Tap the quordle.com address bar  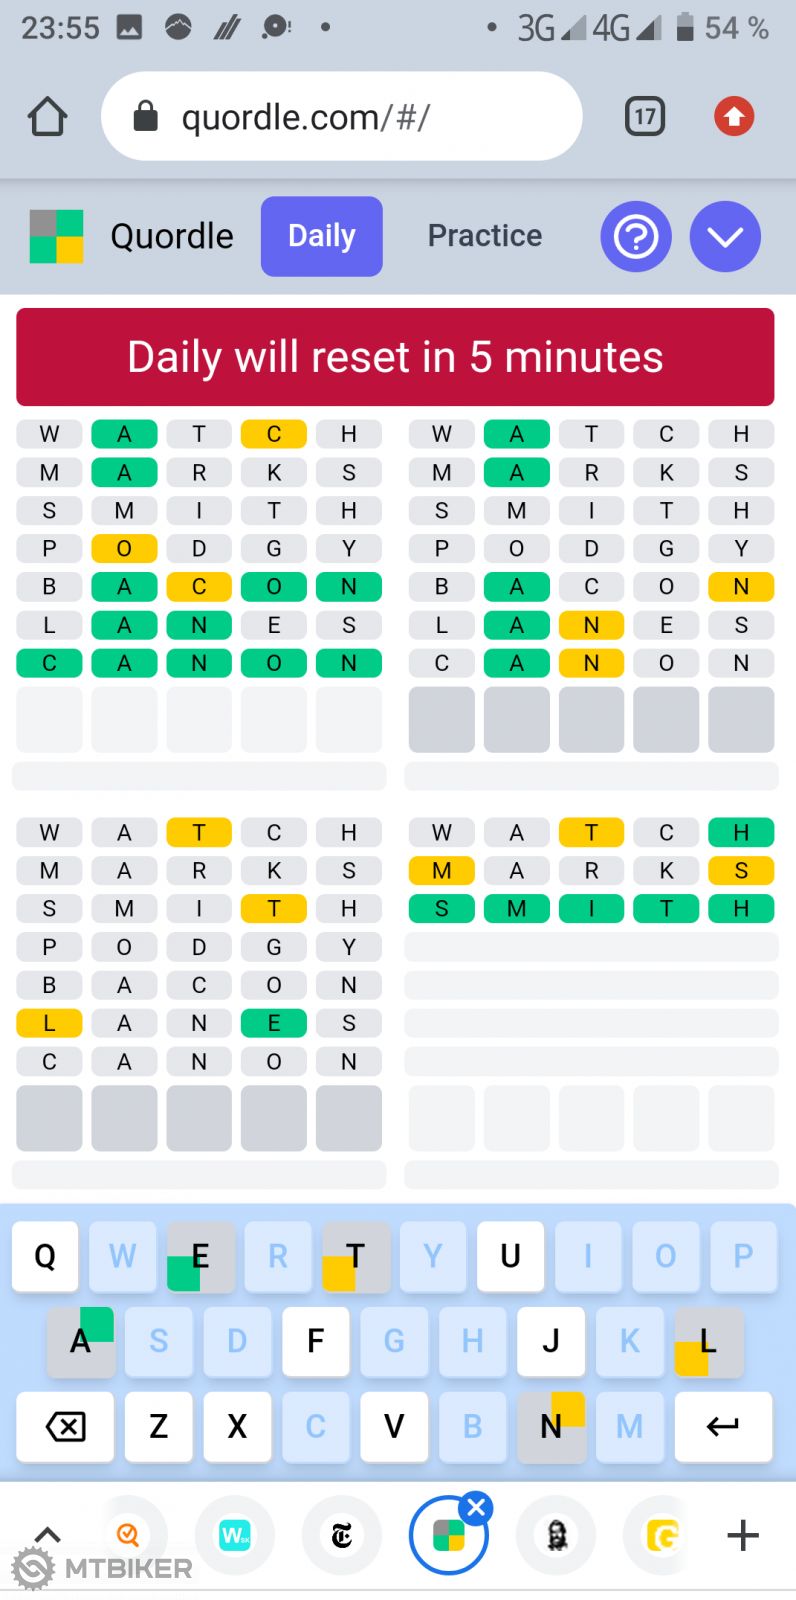[341, 117]
